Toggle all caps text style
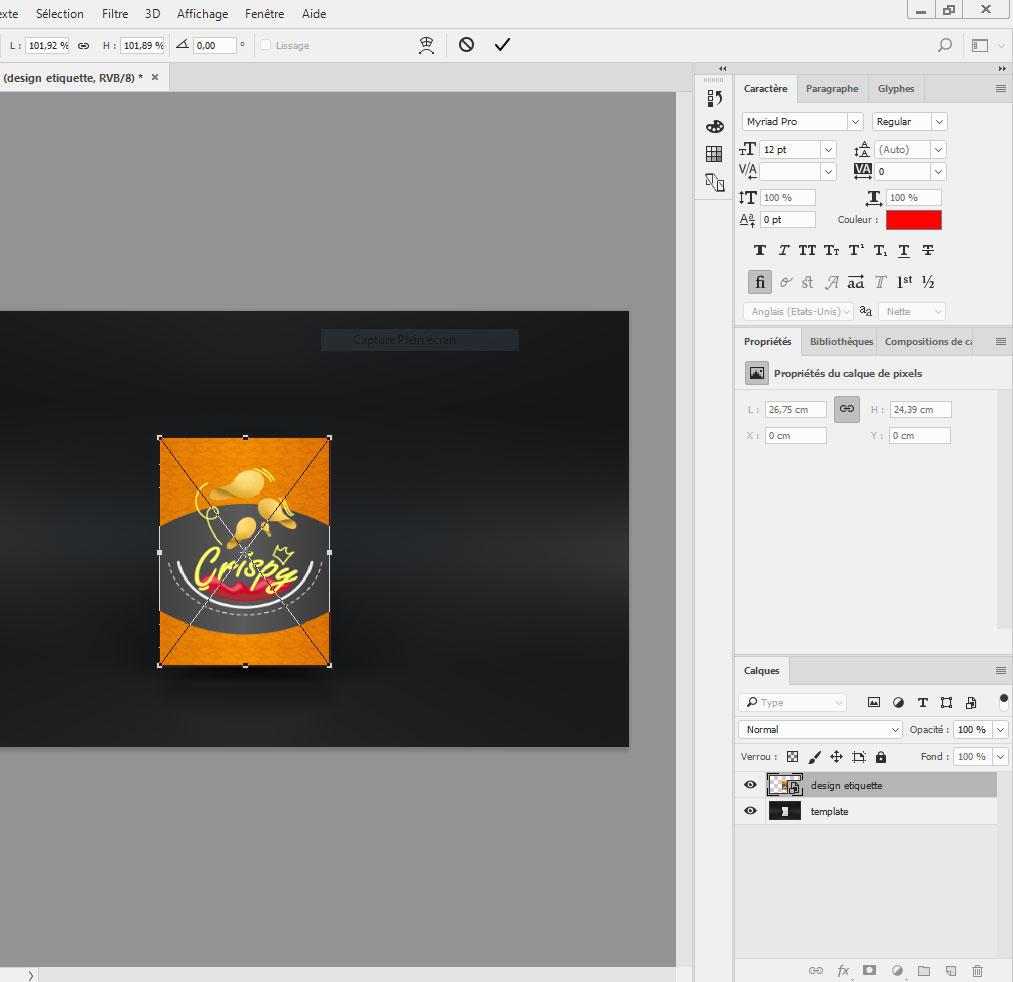The image size is (1013, 982). click(807, 251)
